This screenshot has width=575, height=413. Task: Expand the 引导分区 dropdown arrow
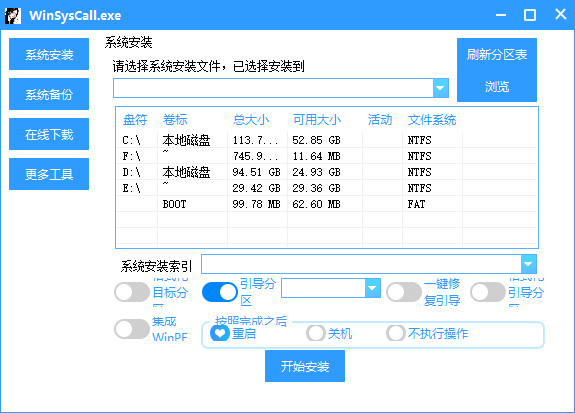click(373, 288)
